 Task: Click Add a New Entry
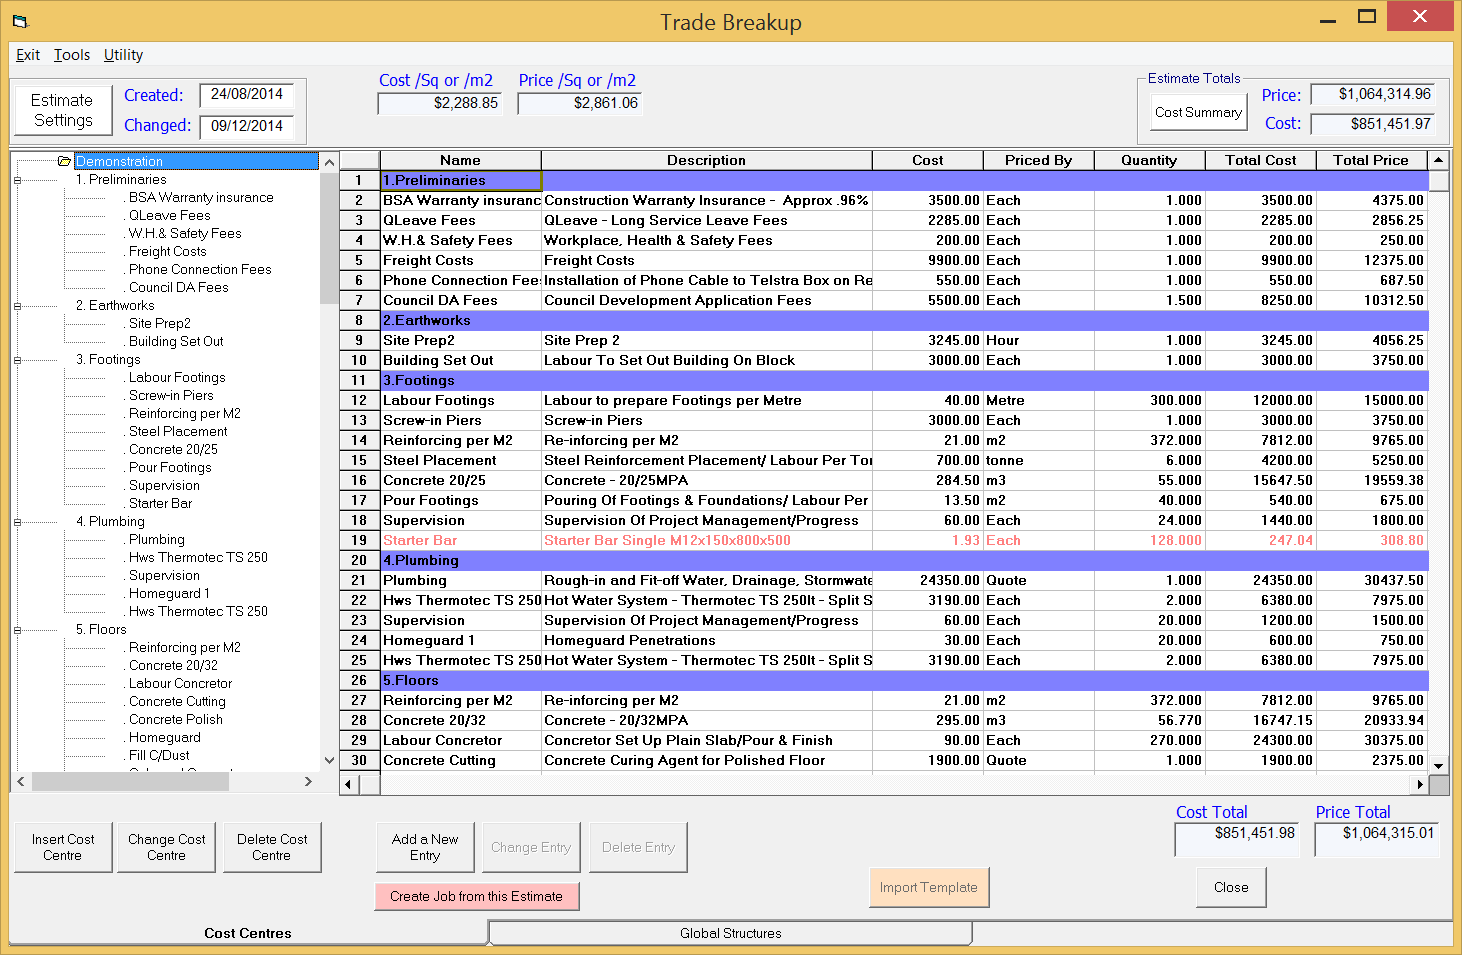(x=425, y=847)
